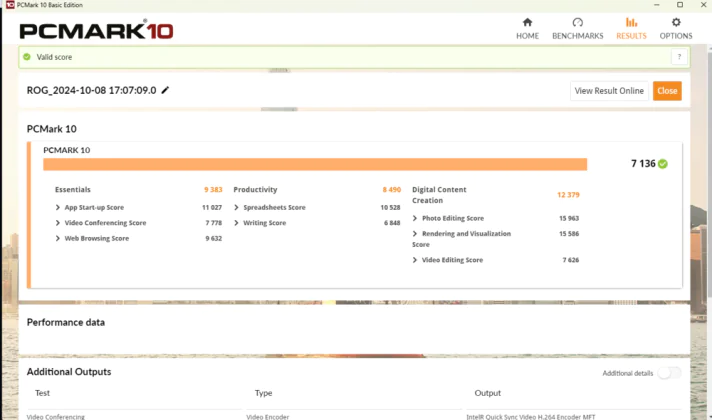Screen dimensions: 712x420
Task: Switch to the RESULTS tab
Action: click(631, 29)
